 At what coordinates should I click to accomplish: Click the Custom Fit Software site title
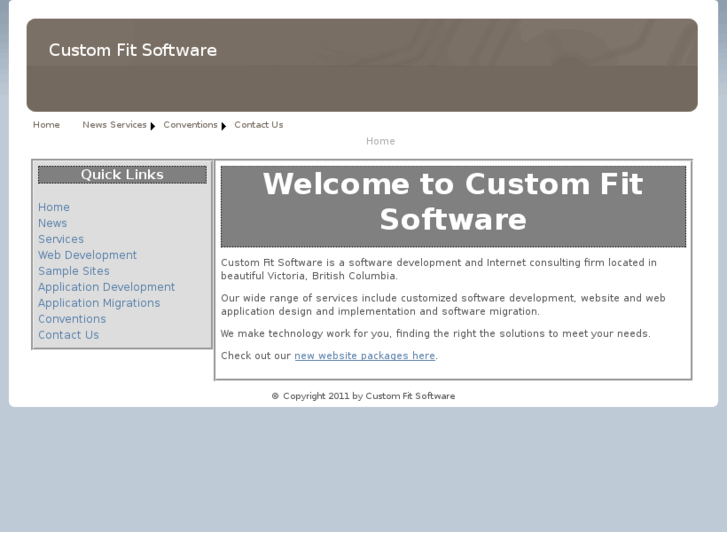[133, 50]
